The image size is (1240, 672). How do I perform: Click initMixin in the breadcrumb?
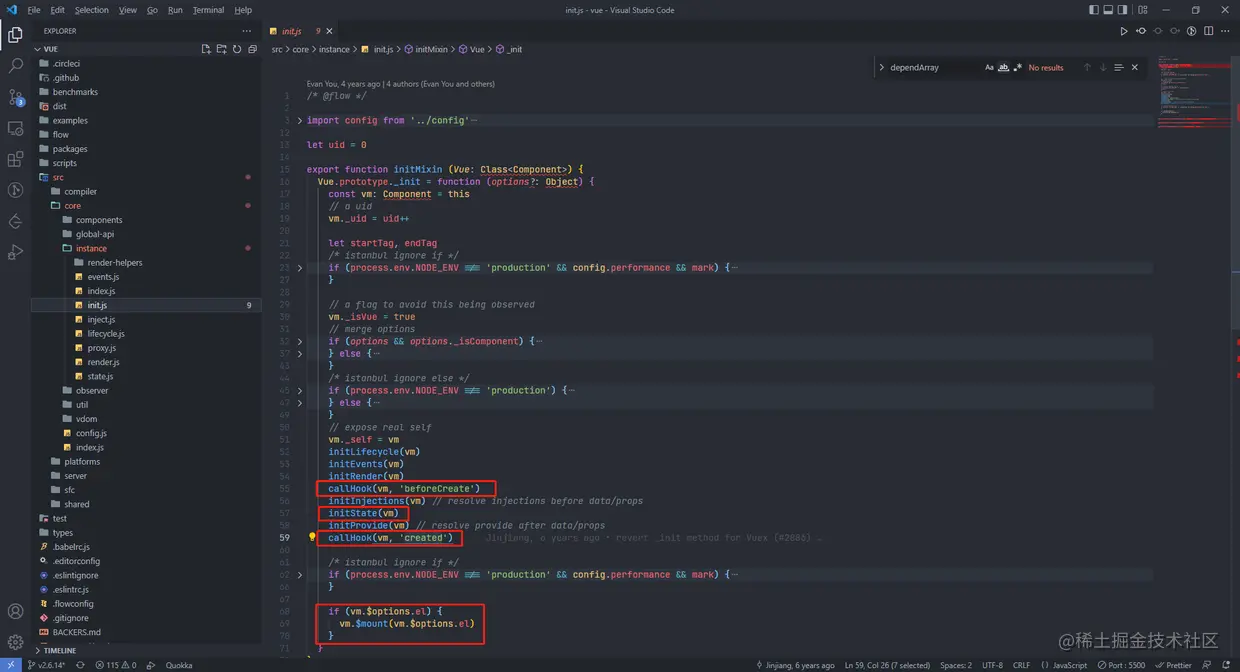coord(430,49)
